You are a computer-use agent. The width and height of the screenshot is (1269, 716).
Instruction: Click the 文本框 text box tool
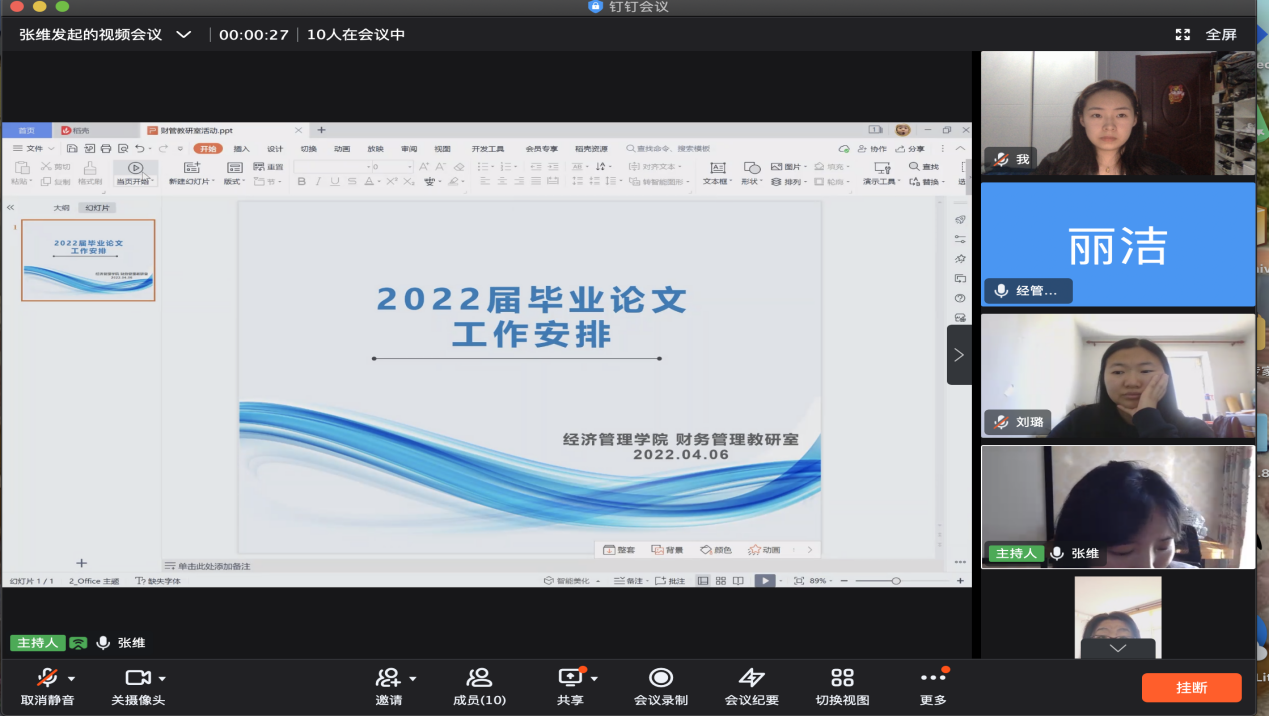(x=716, y=173)
